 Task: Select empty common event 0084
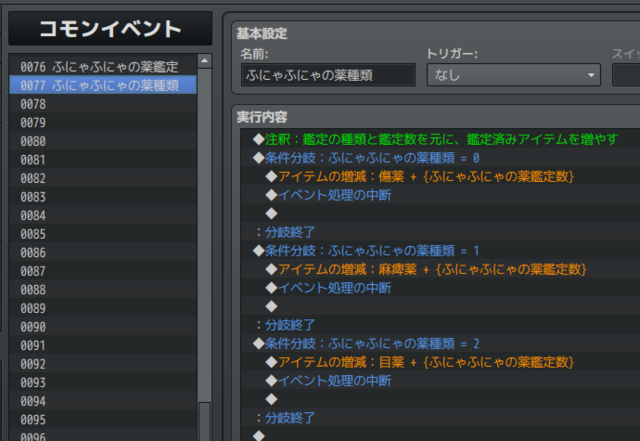pyautogui.click(x=103, y=215)
